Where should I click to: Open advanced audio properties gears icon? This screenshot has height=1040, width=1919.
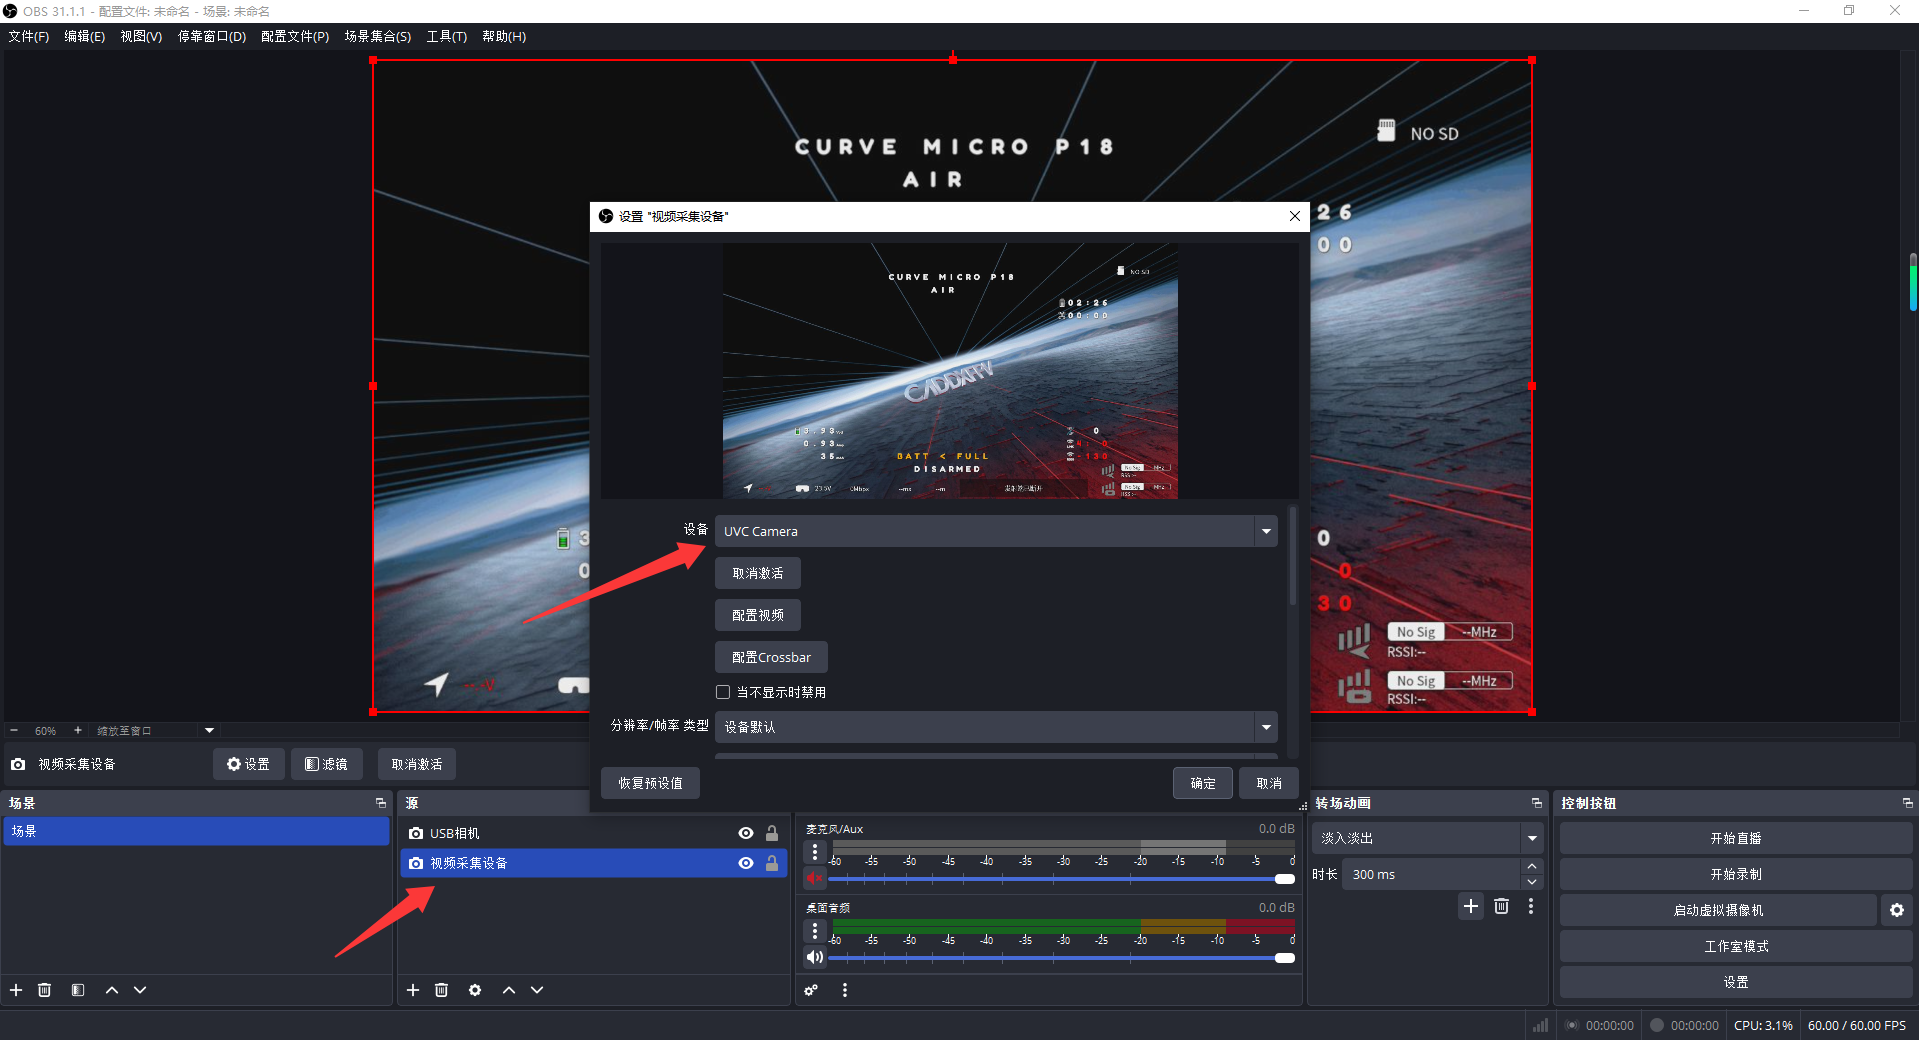coord(811,990)
